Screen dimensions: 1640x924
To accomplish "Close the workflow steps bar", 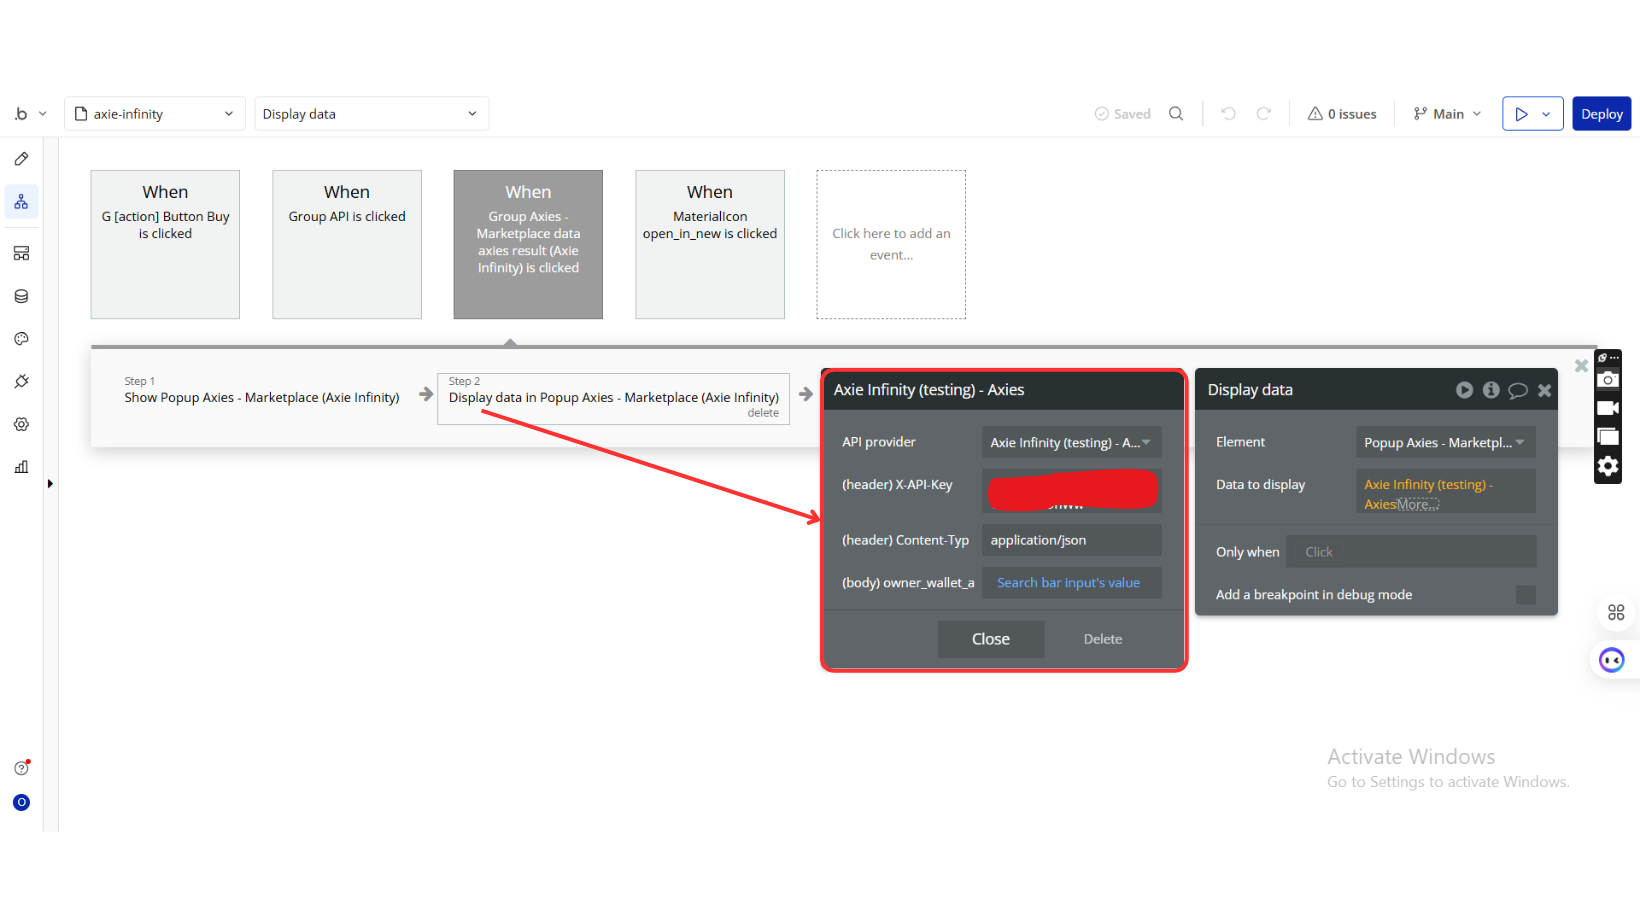I will coord(1581,366).
